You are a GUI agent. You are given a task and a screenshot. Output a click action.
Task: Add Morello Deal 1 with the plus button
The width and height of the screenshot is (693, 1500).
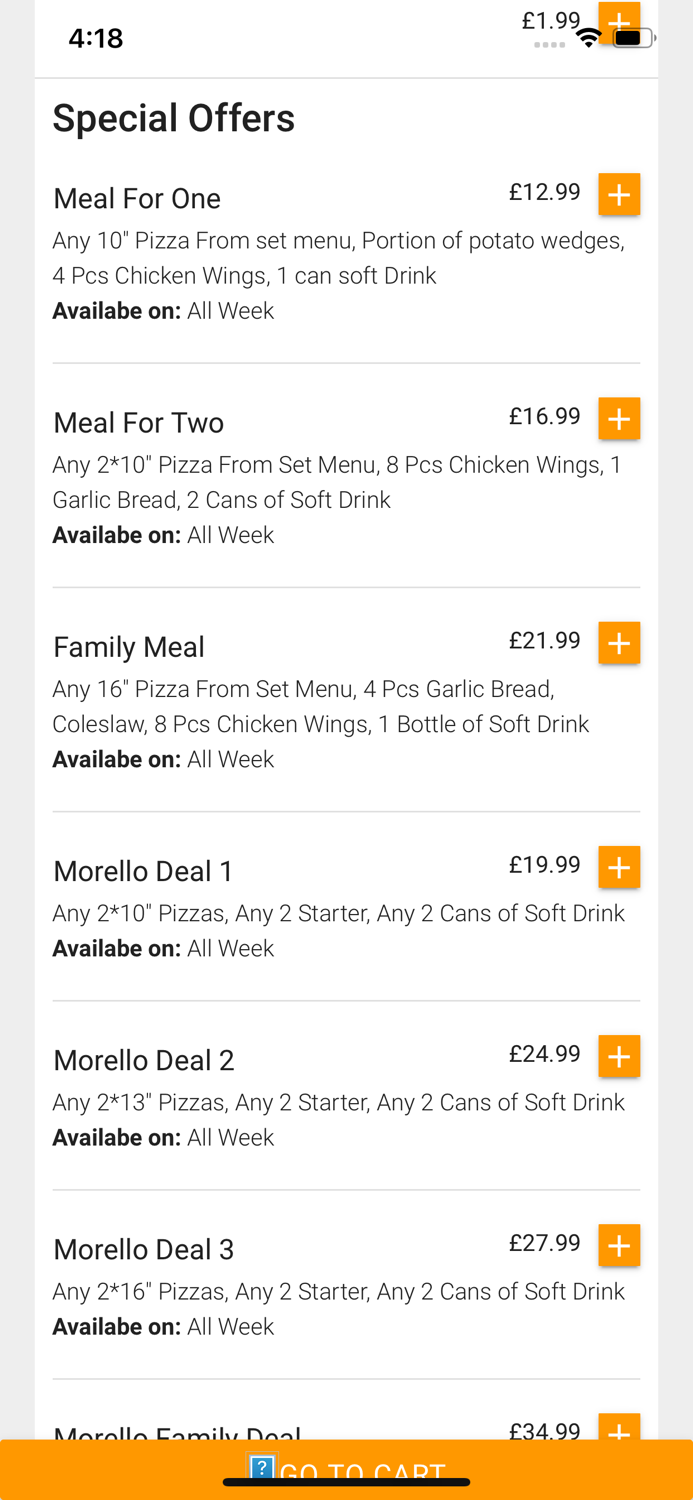coord(618,867)
